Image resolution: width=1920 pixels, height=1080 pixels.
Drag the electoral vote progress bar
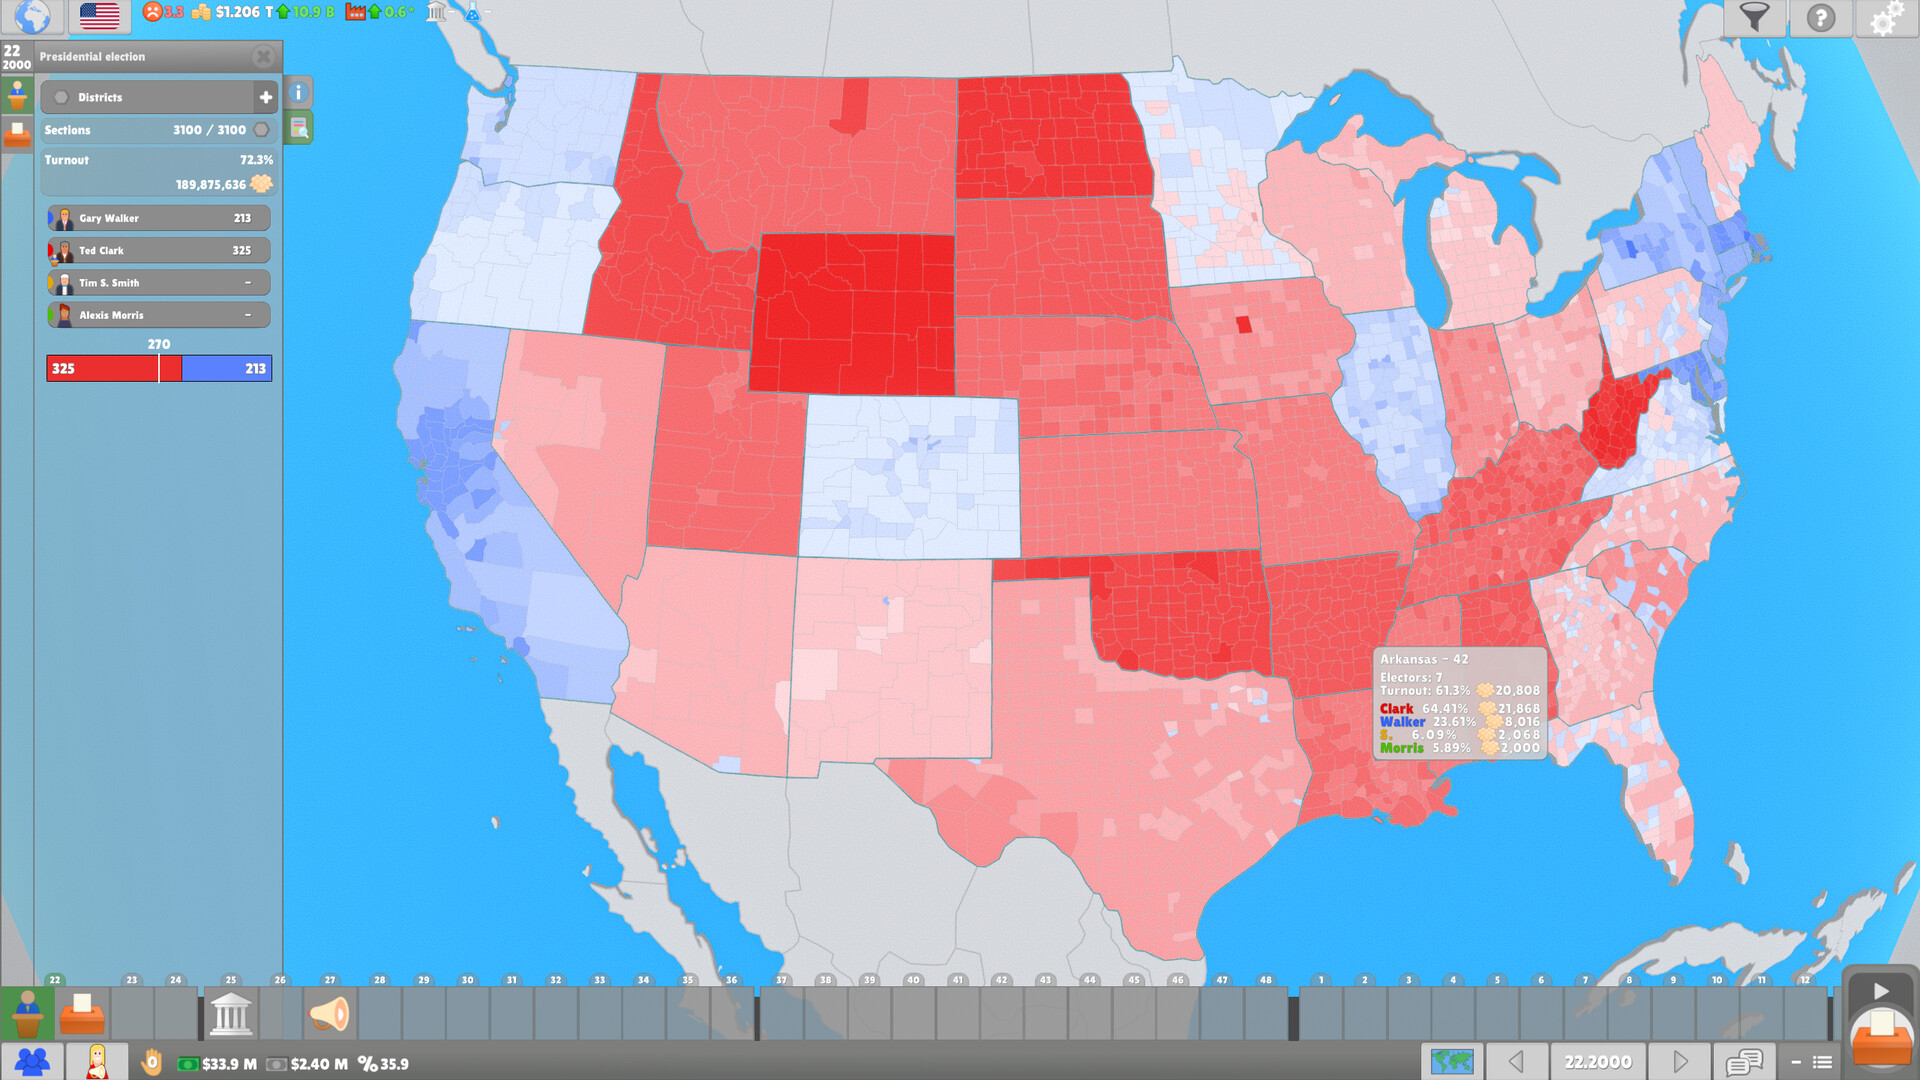click(x=157, y=368)
